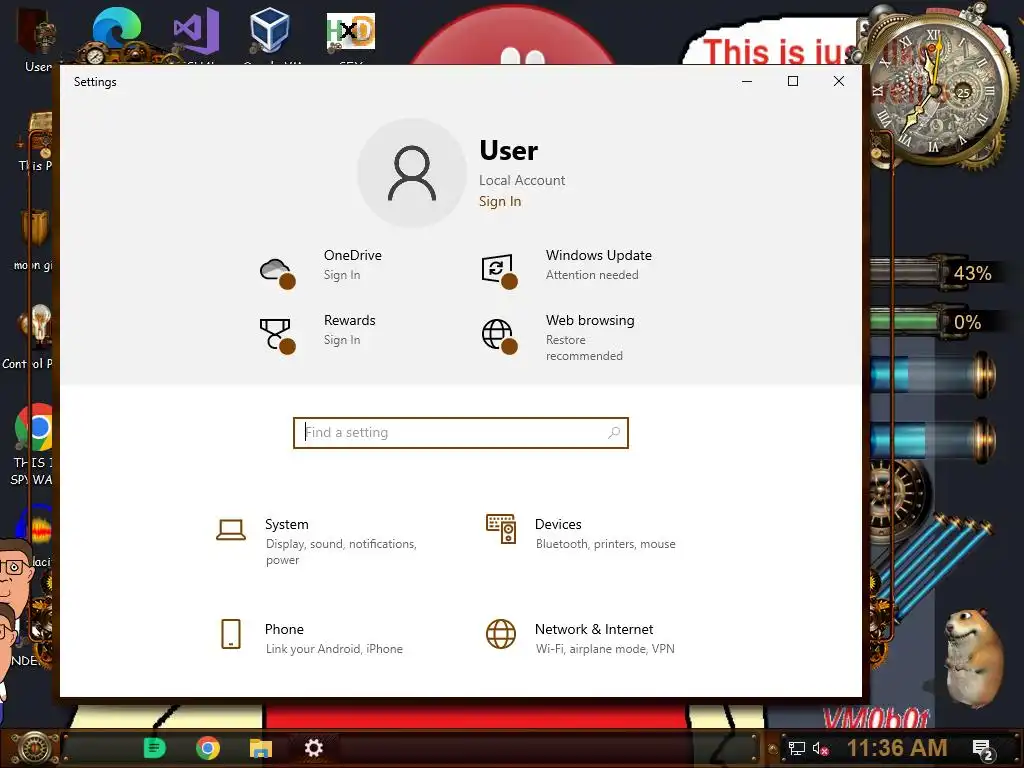
Task: Select the OneDrive Sign In text
Action: pyautogui.click(x=342, y=275)
